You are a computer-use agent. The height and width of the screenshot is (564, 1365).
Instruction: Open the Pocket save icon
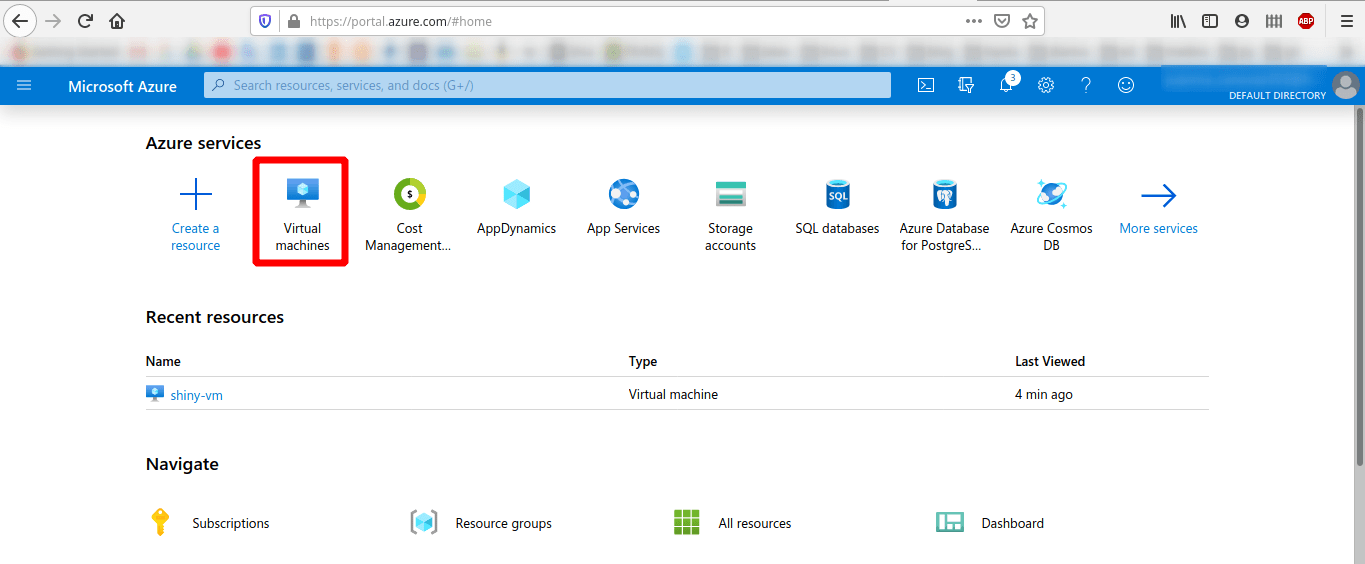1001,21
